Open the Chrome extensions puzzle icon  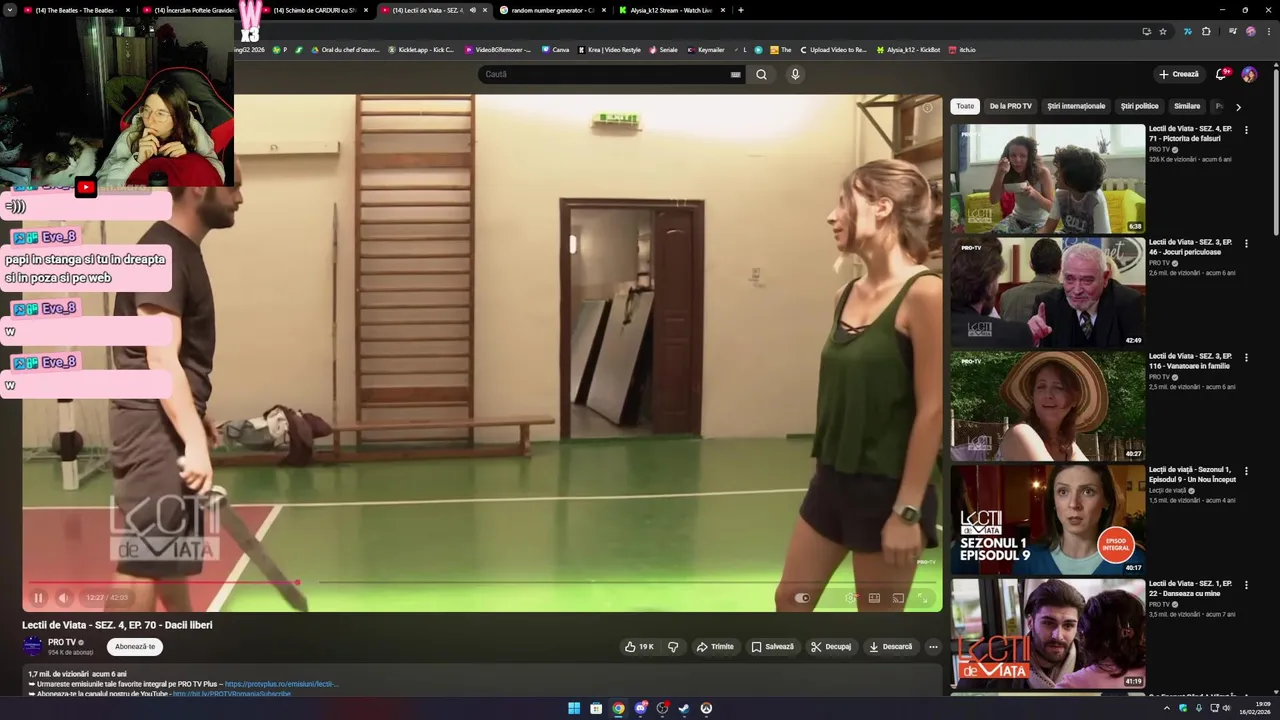(1206, 31)
